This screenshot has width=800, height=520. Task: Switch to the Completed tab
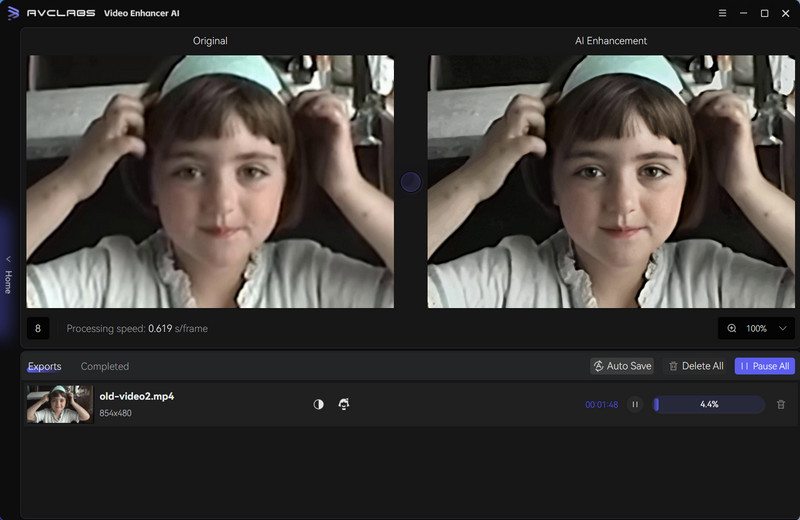[105, 366]
